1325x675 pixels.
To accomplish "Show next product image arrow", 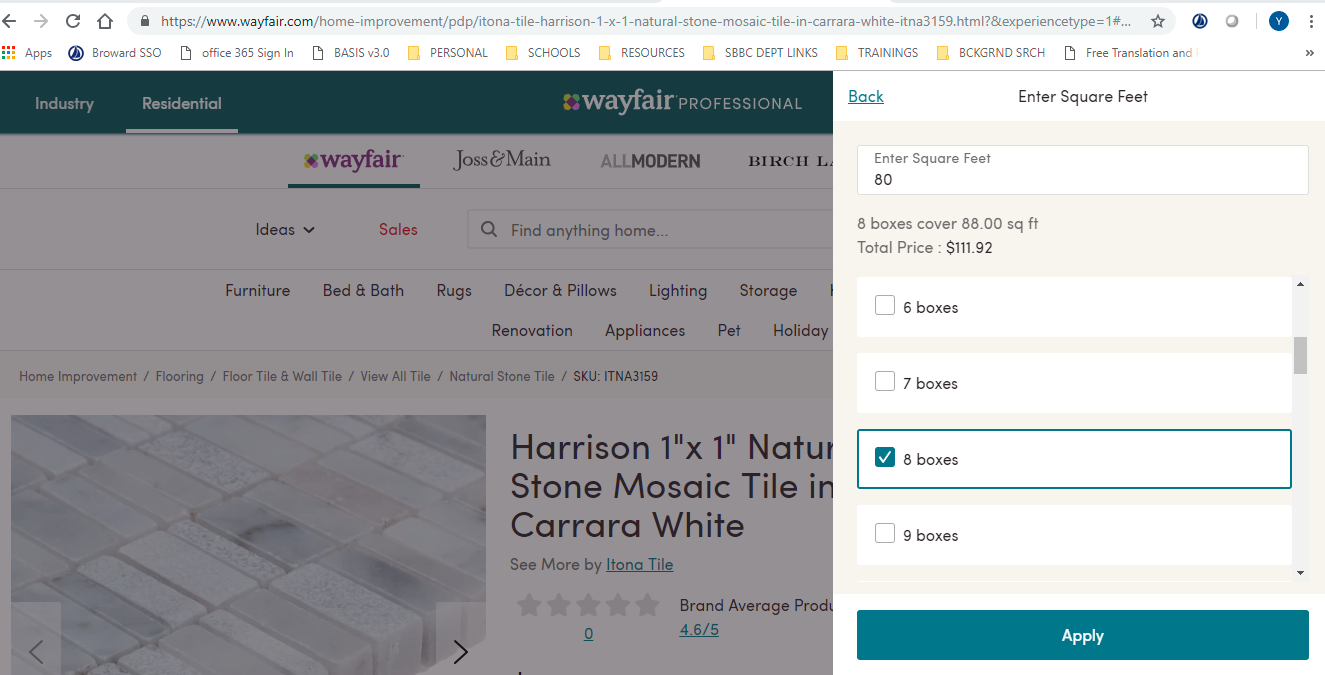I will [460, 652].
